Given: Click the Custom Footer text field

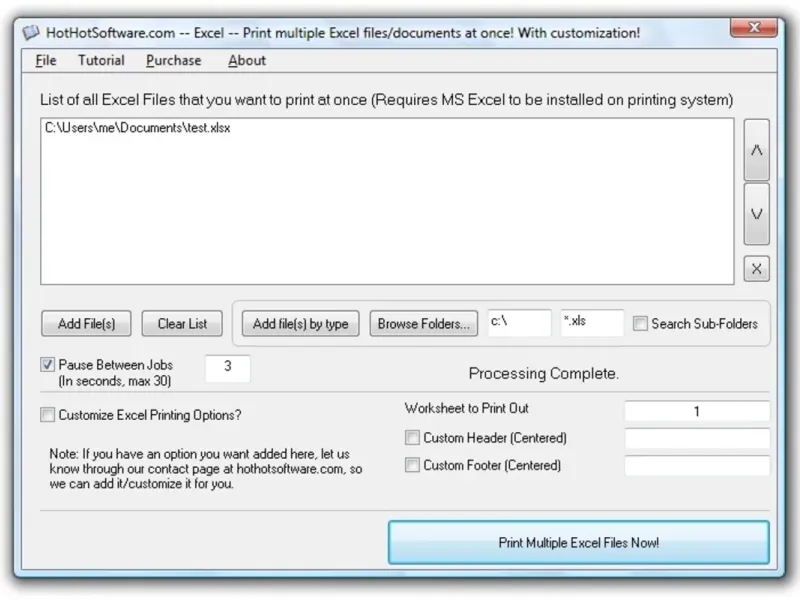Looking at the screenshot, I should pos(697,465).
